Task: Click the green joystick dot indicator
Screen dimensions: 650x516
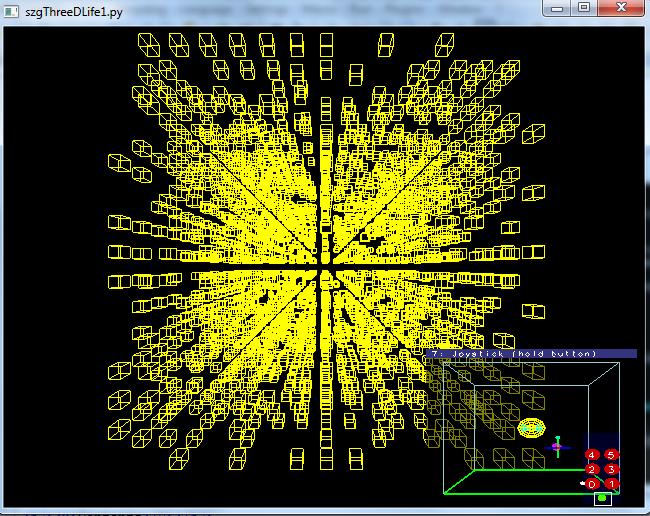Action: 602,497
